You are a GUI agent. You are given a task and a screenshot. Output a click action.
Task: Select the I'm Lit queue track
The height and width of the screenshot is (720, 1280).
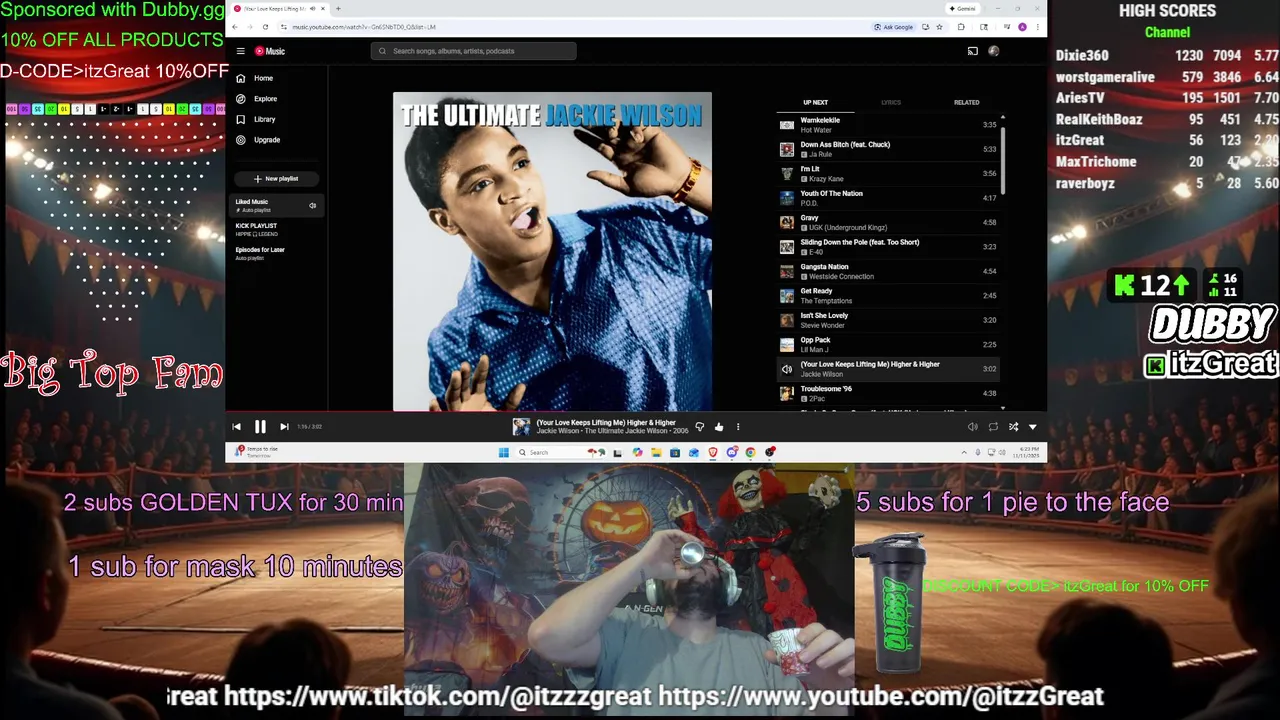[x=888, y=174]
